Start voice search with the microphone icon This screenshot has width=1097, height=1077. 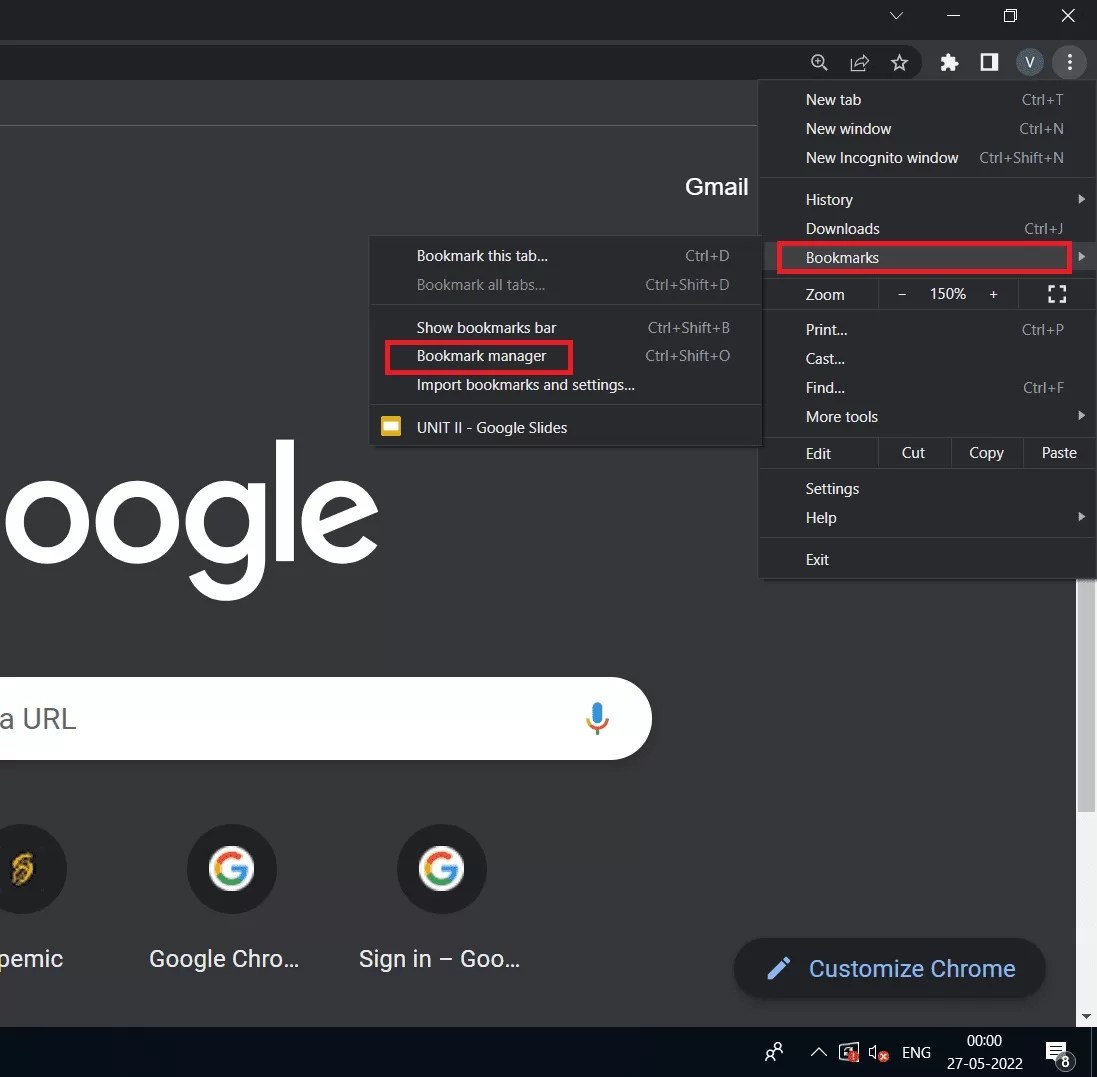tap(597, 718)
